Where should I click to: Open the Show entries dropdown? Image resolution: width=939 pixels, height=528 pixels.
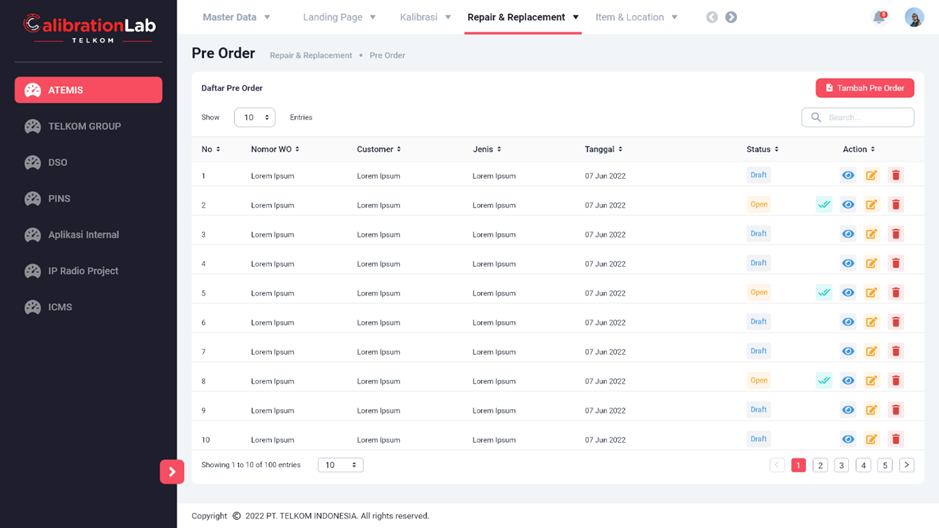(x=254, y=118)
